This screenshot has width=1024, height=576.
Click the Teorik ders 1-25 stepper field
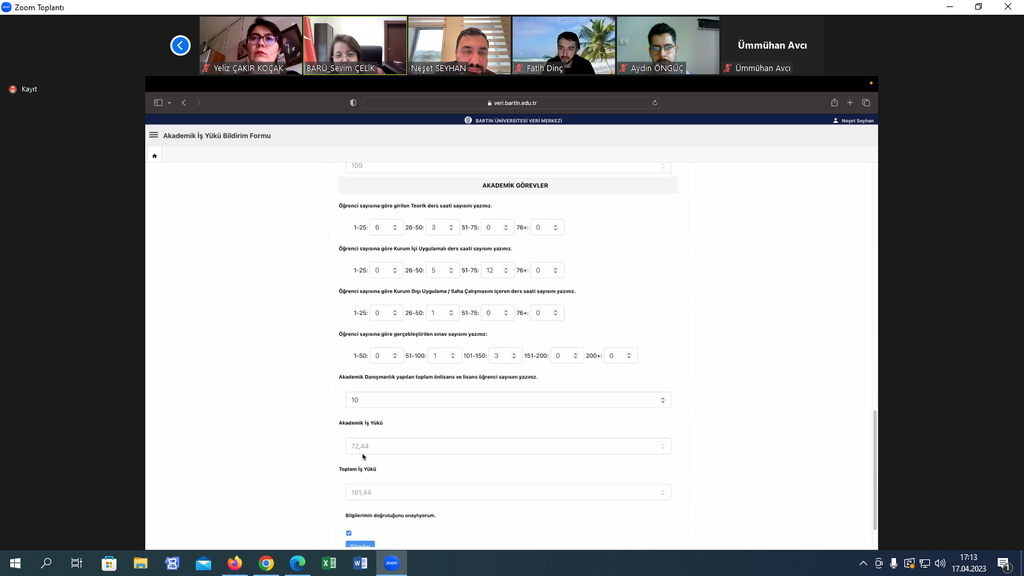(385, 228)
